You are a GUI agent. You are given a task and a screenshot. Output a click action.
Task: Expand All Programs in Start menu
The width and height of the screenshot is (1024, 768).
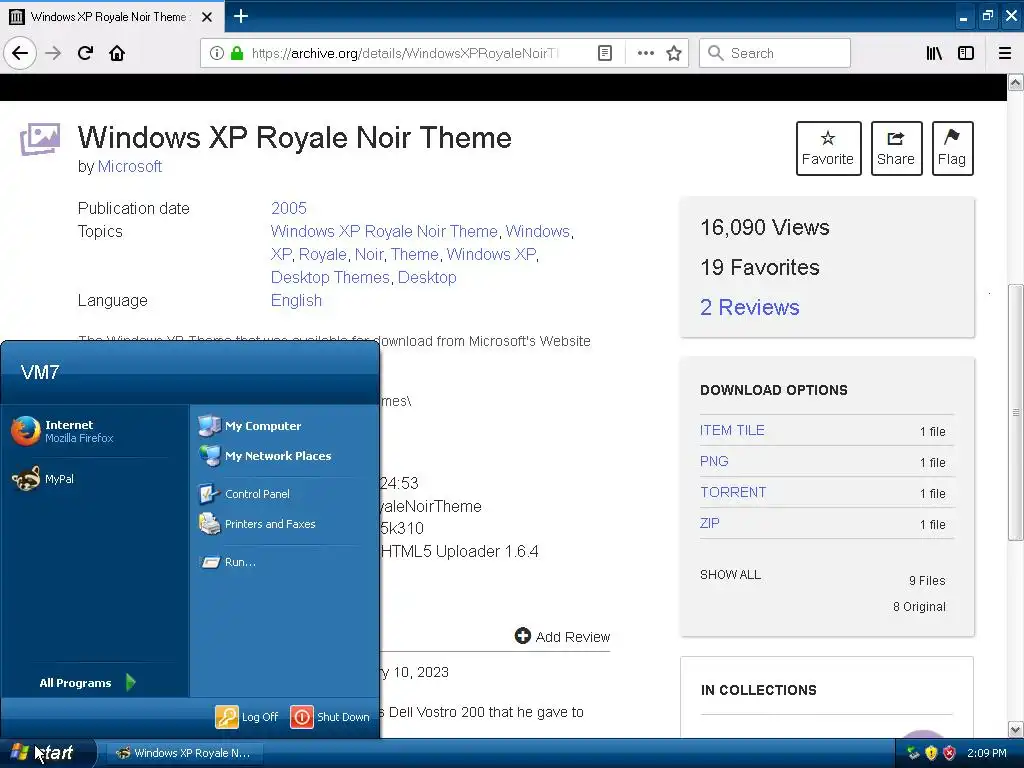(x=87, y=682)
